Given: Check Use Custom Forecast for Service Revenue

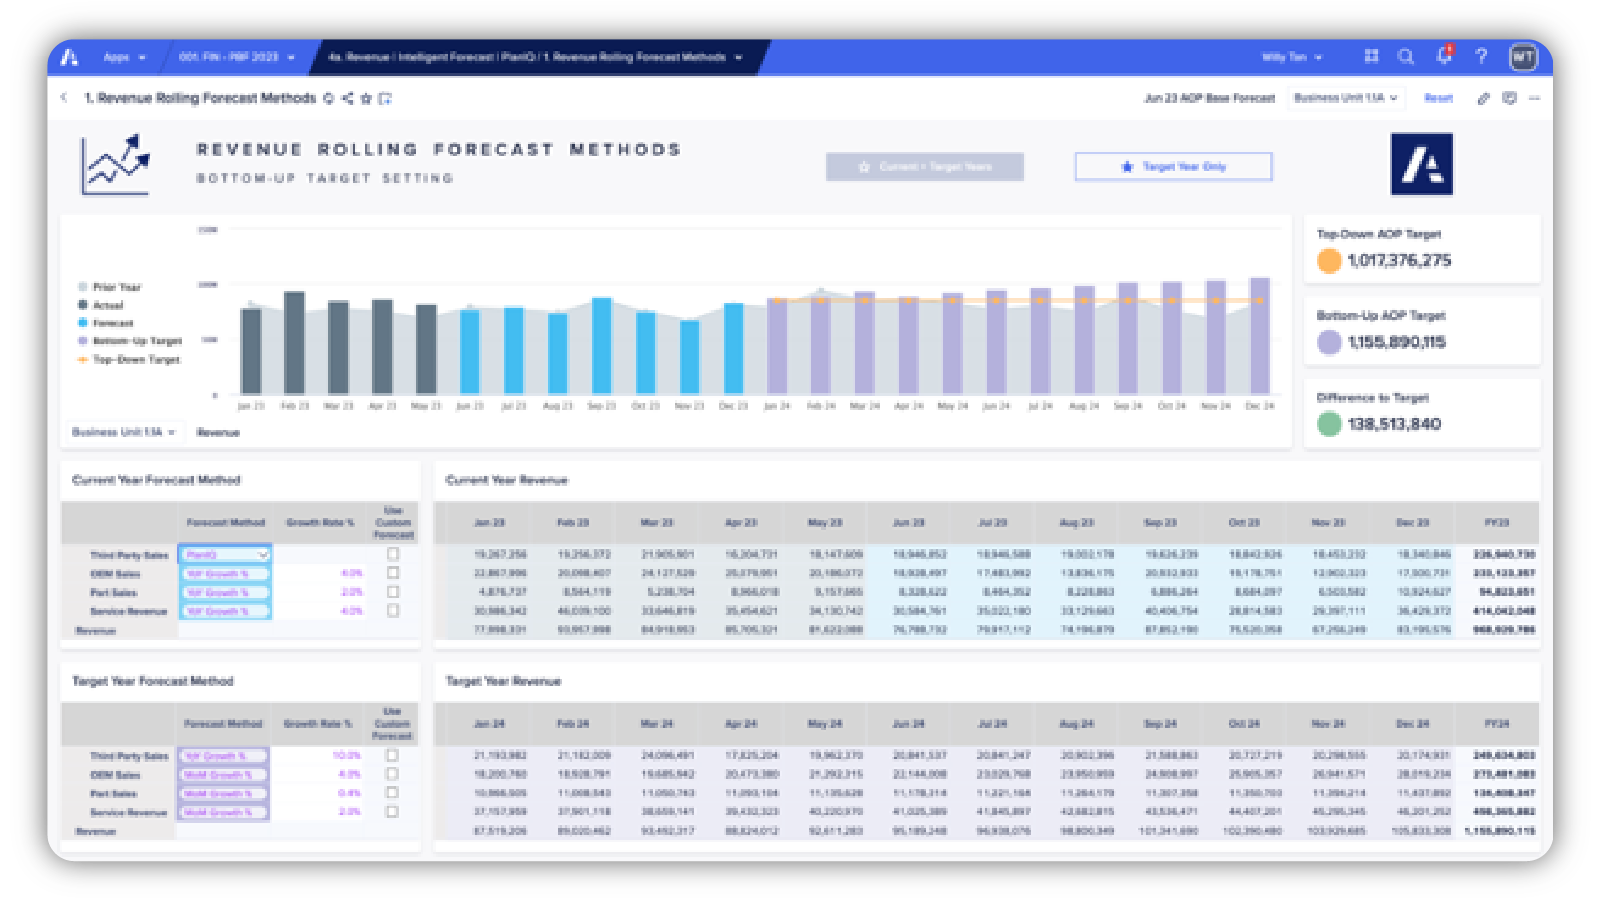Looking at the screenshot, I should tap(394, 611).
